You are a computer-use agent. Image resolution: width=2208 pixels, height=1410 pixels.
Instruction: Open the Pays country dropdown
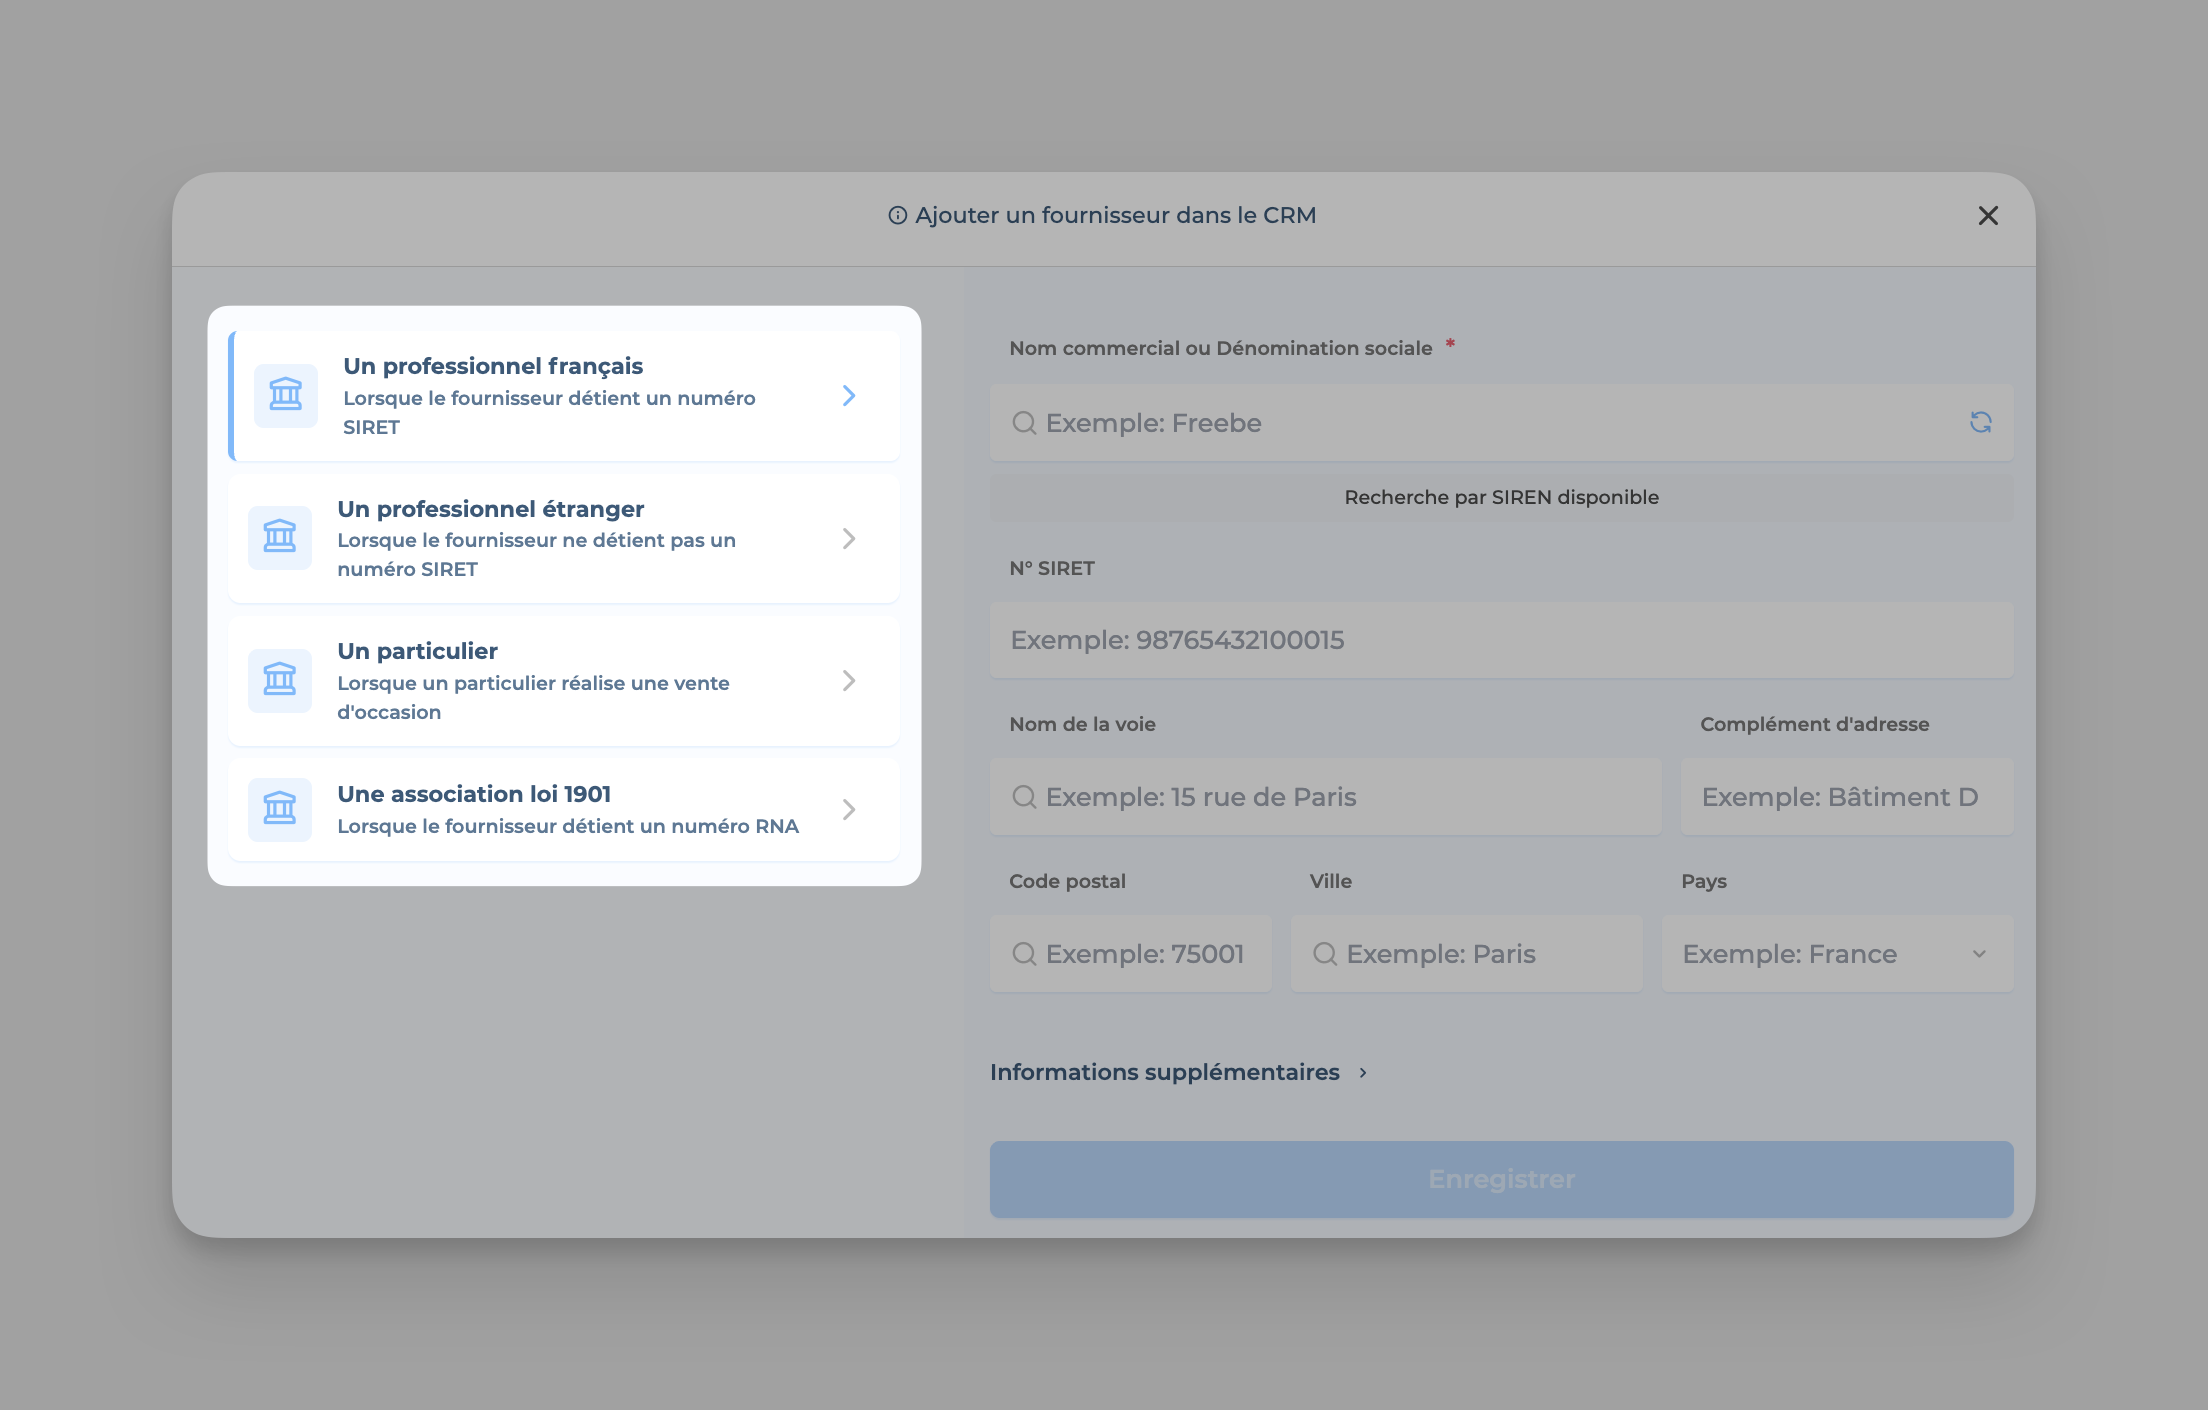[x=1836, y=954]
